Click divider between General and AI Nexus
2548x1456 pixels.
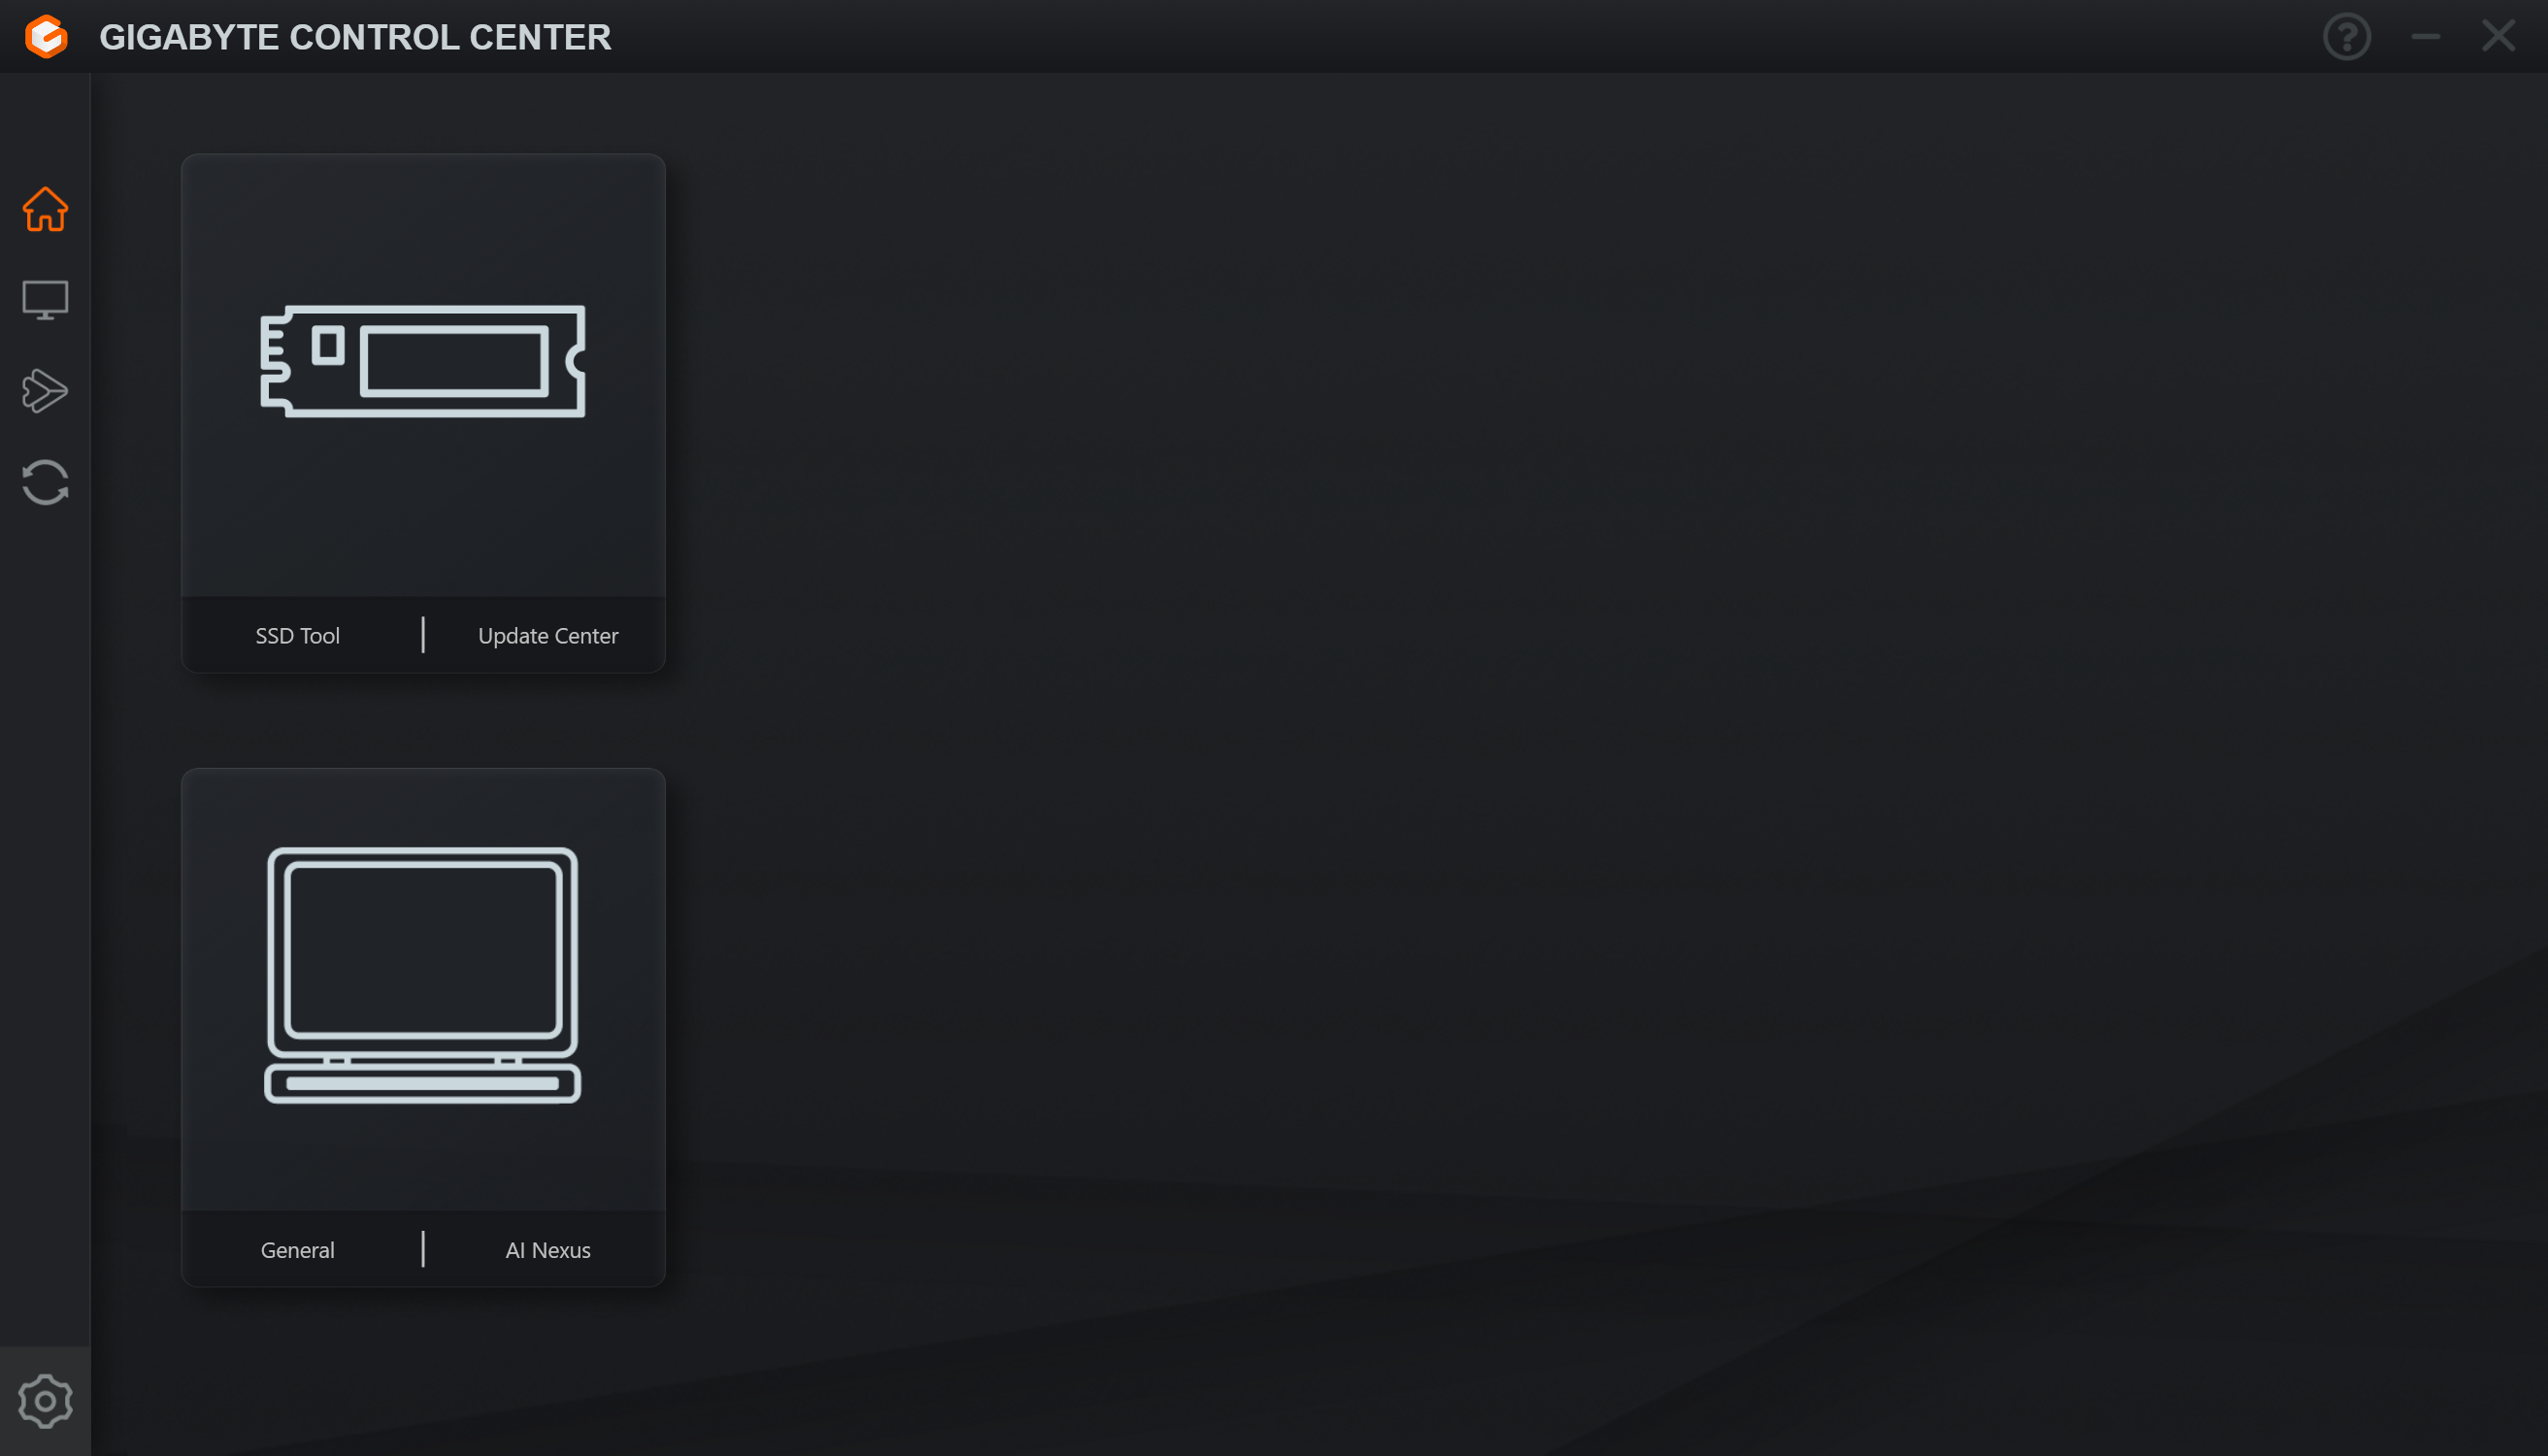click(x=423, y=1250)
